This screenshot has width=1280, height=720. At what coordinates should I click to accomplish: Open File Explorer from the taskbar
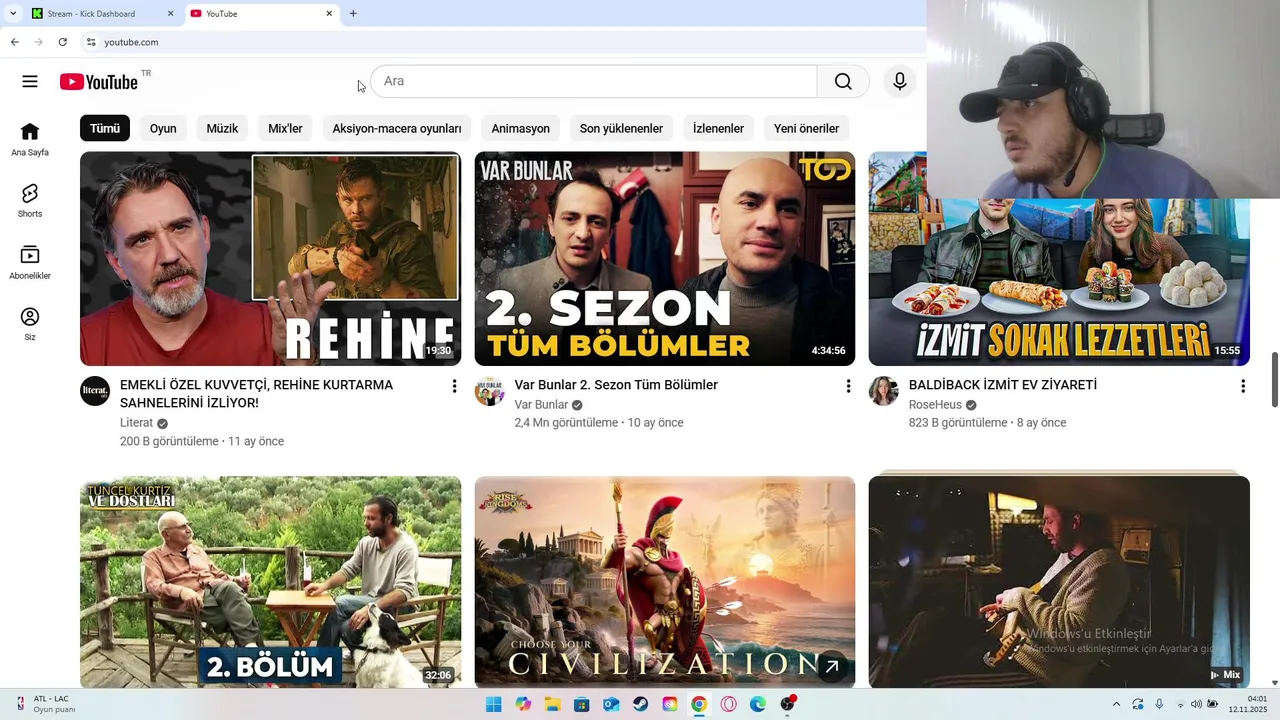552,704
